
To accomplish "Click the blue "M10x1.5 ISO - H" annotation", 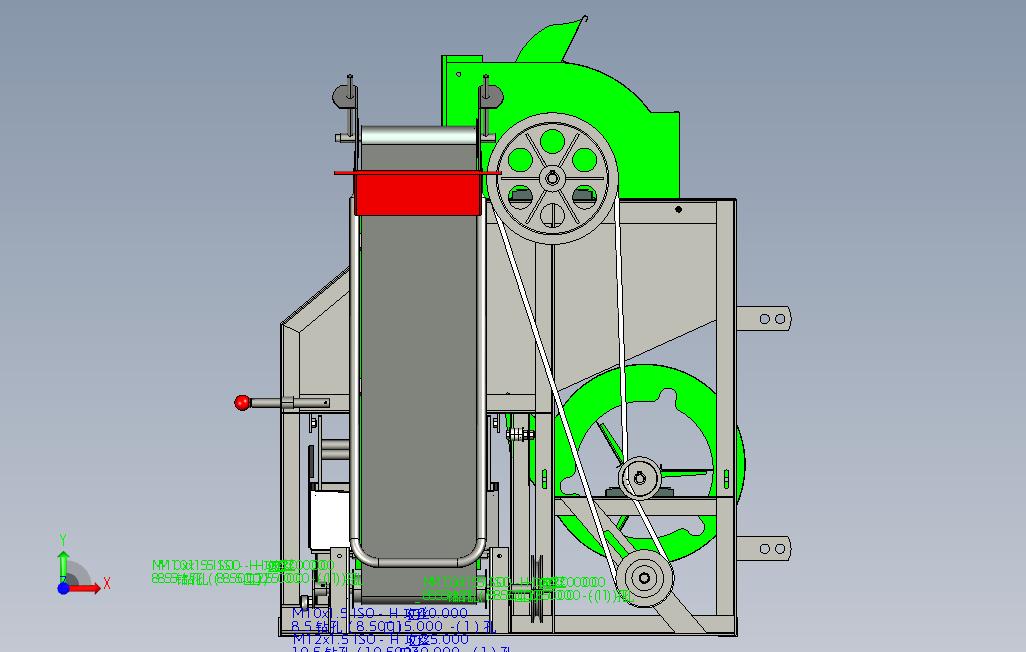I will pyautogui.click(x=346, y=613).
